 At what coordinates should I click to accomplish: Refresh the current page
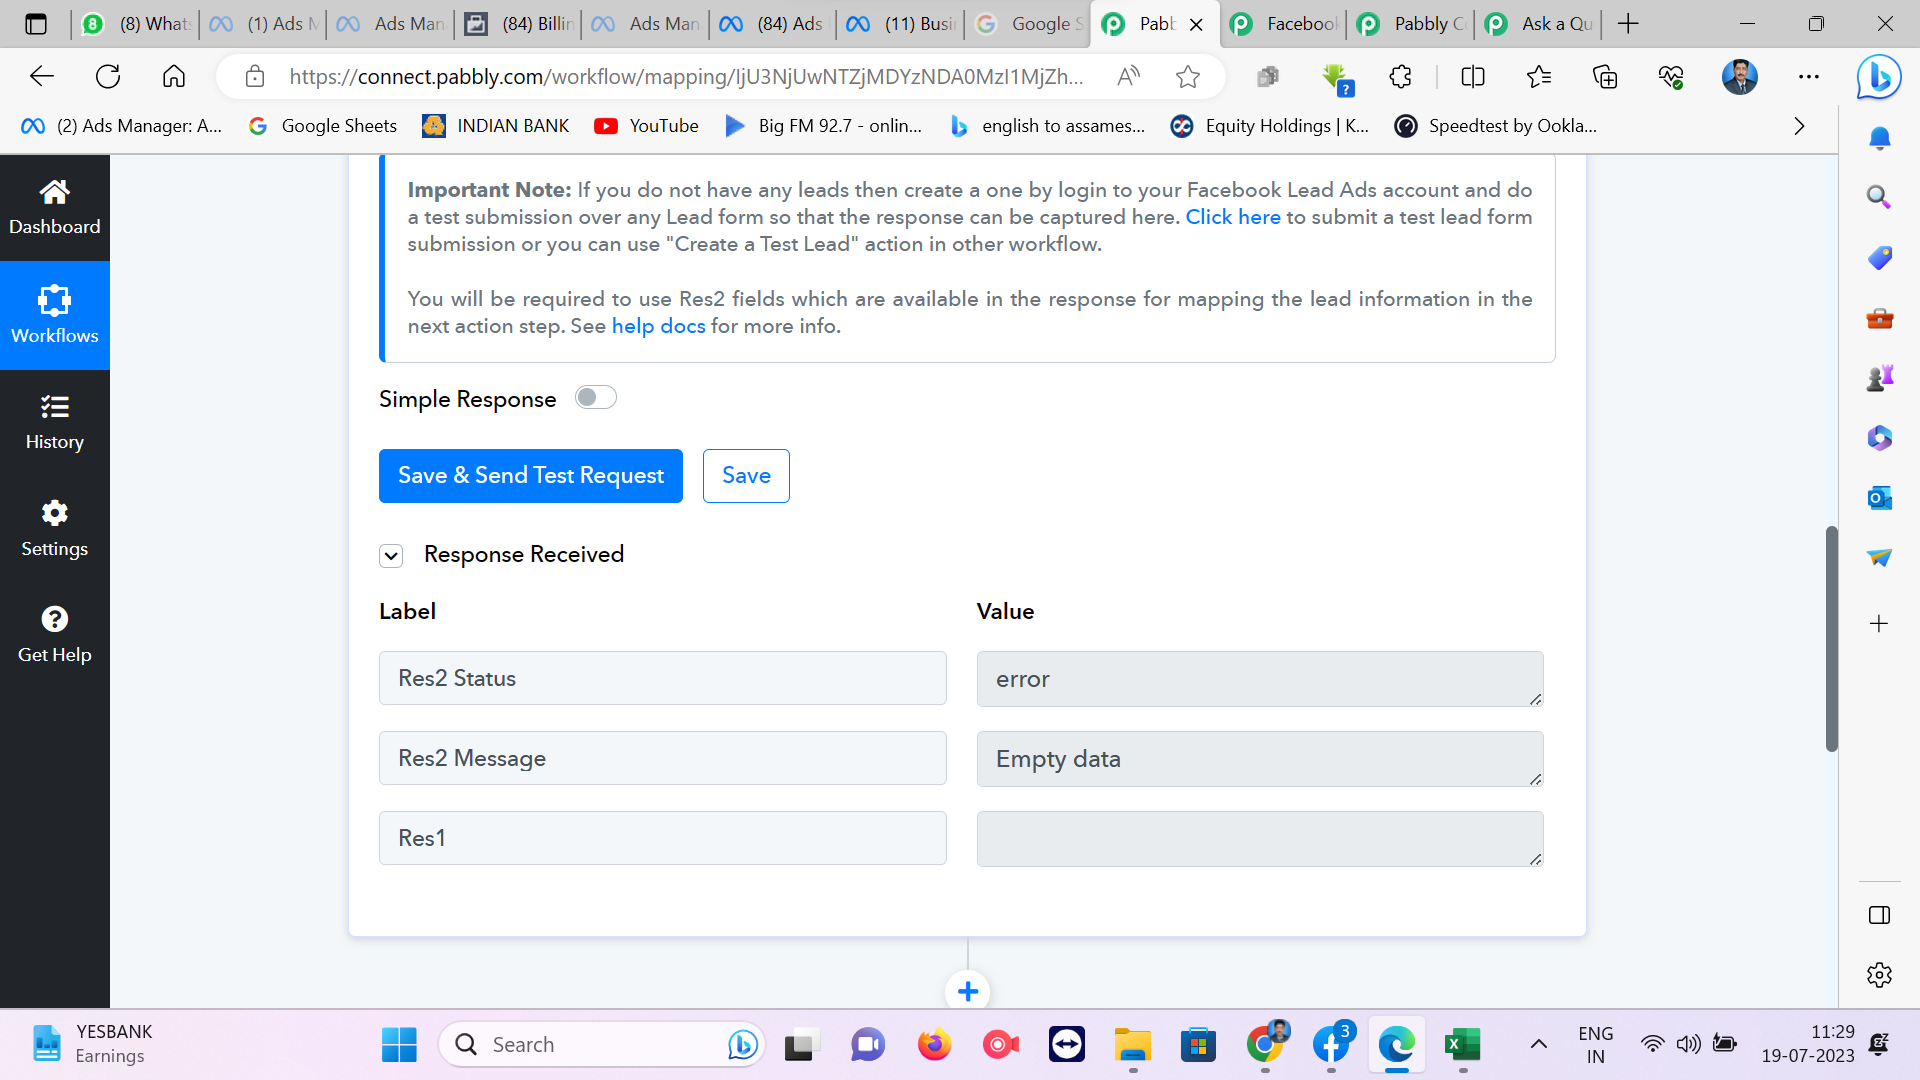click(x=108, y=76)
